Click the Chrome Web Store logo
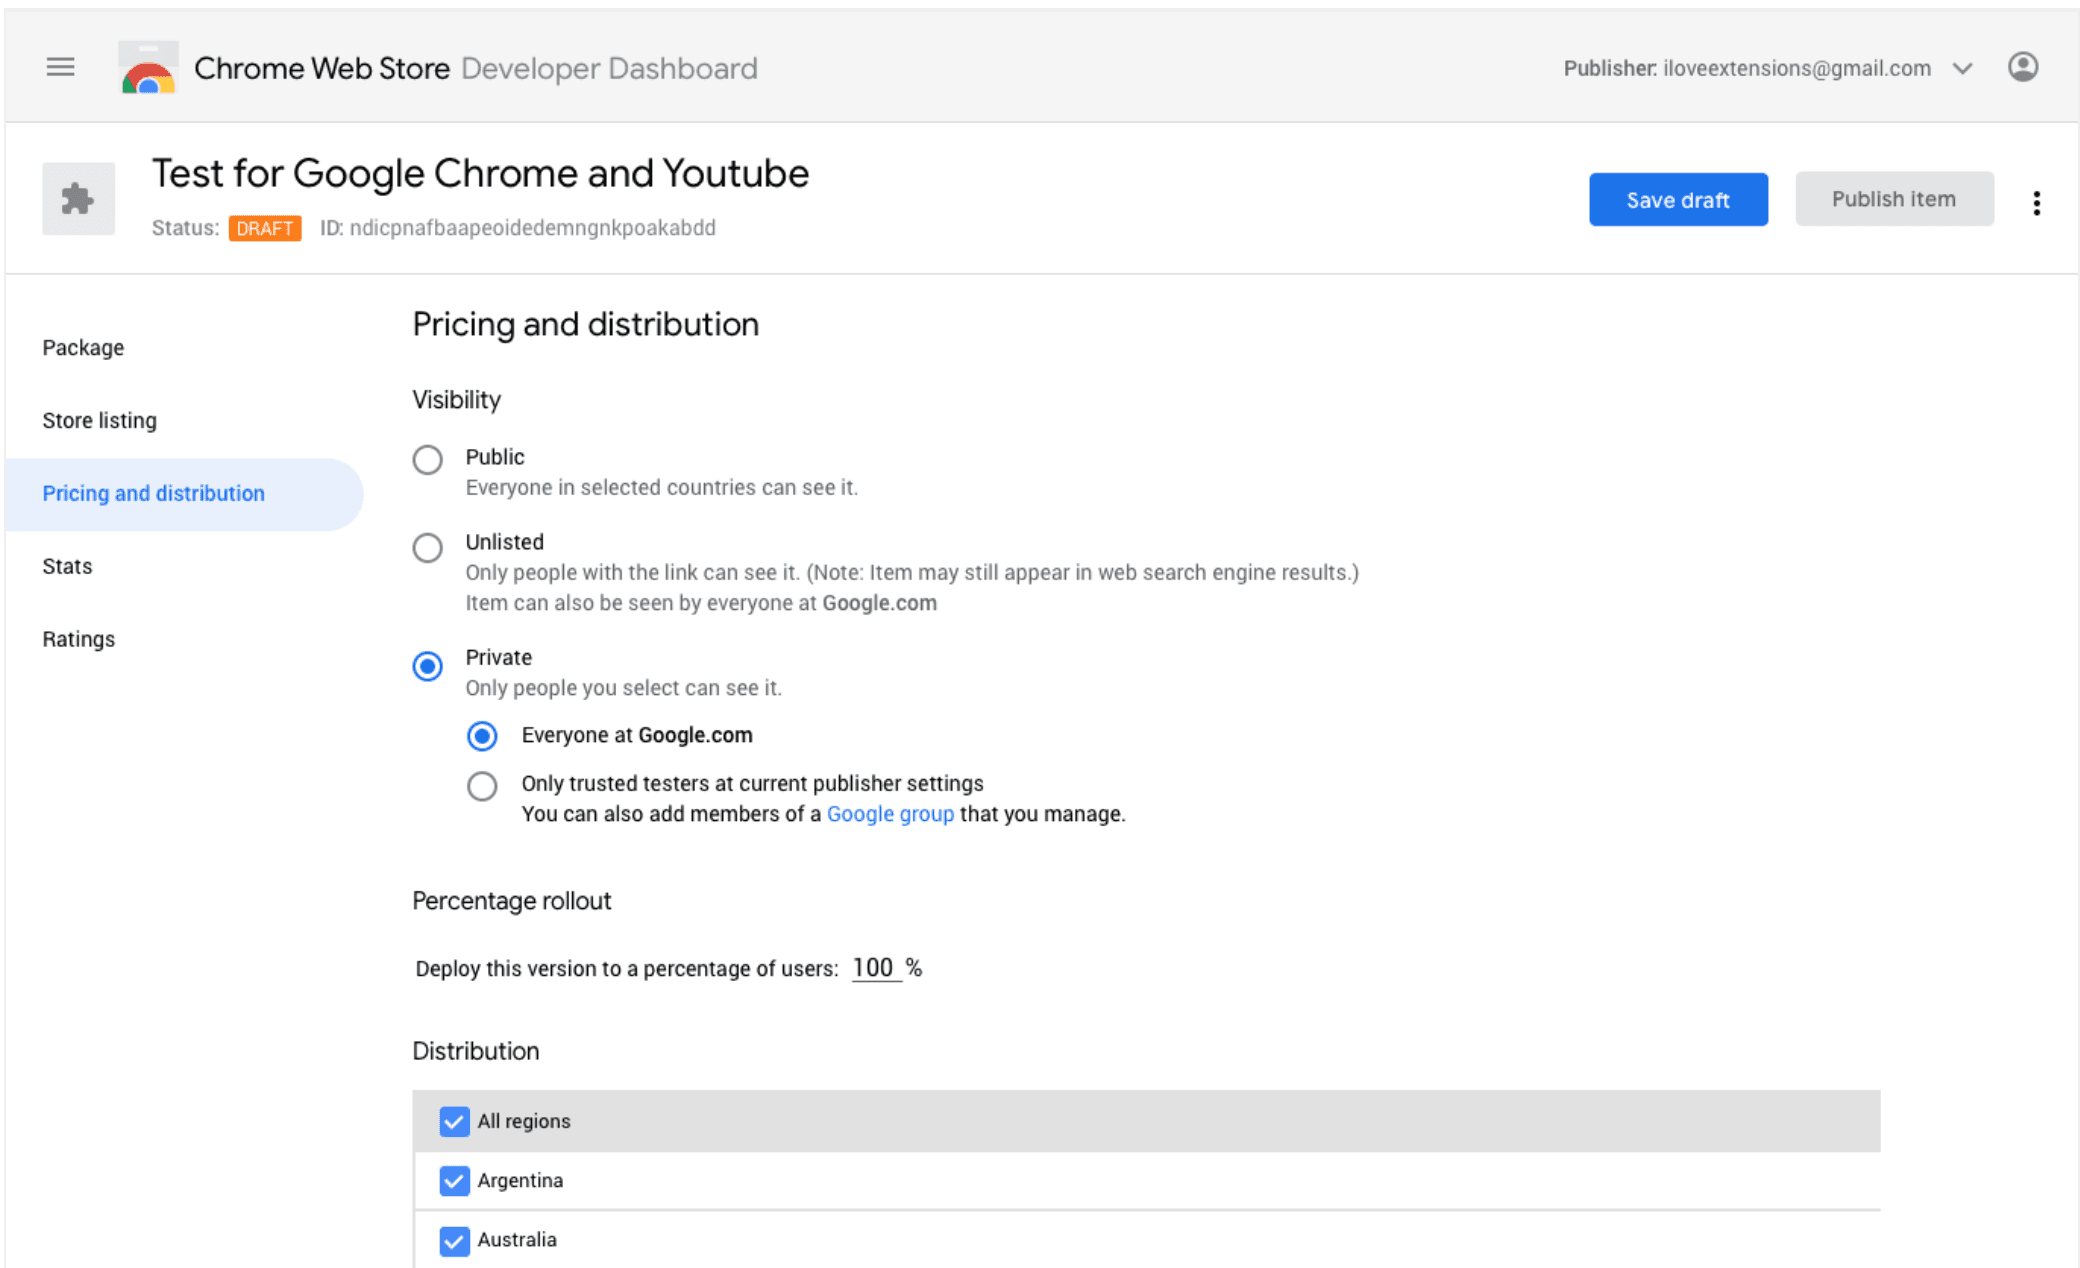Image resolution: width=2080 pixels, height=1268 pixels. coord(148,67)
